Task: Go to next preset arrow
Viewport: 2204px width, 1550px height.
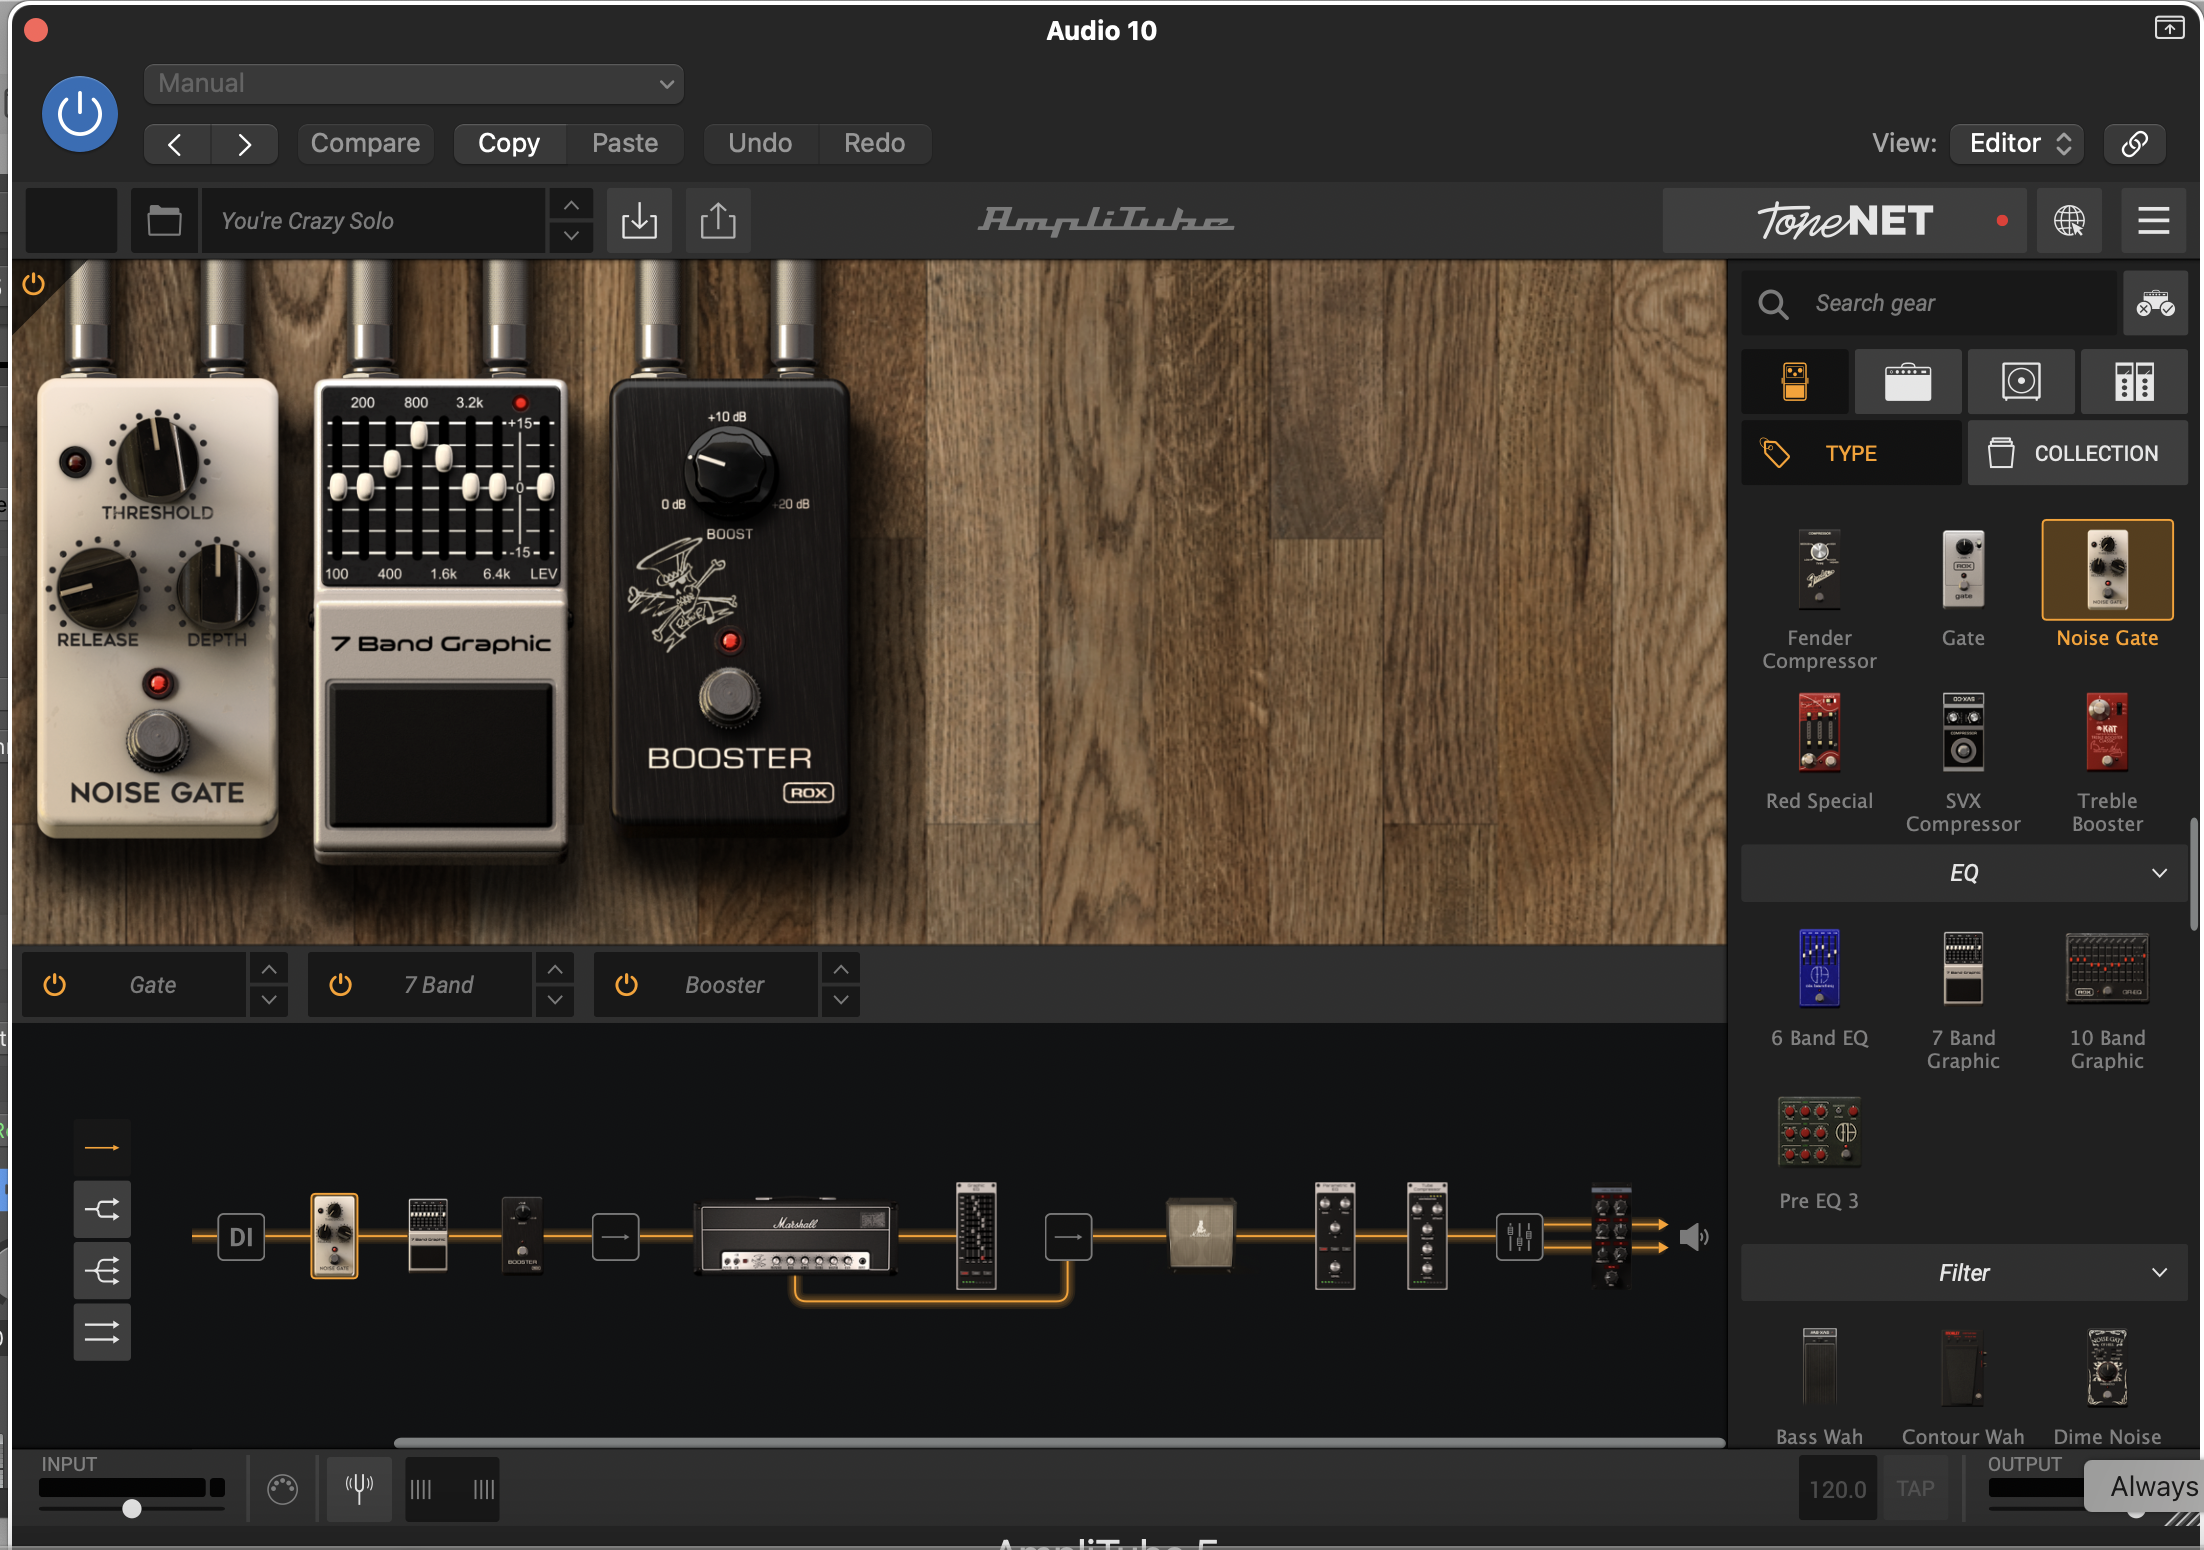Action: [x=245, y=144]
